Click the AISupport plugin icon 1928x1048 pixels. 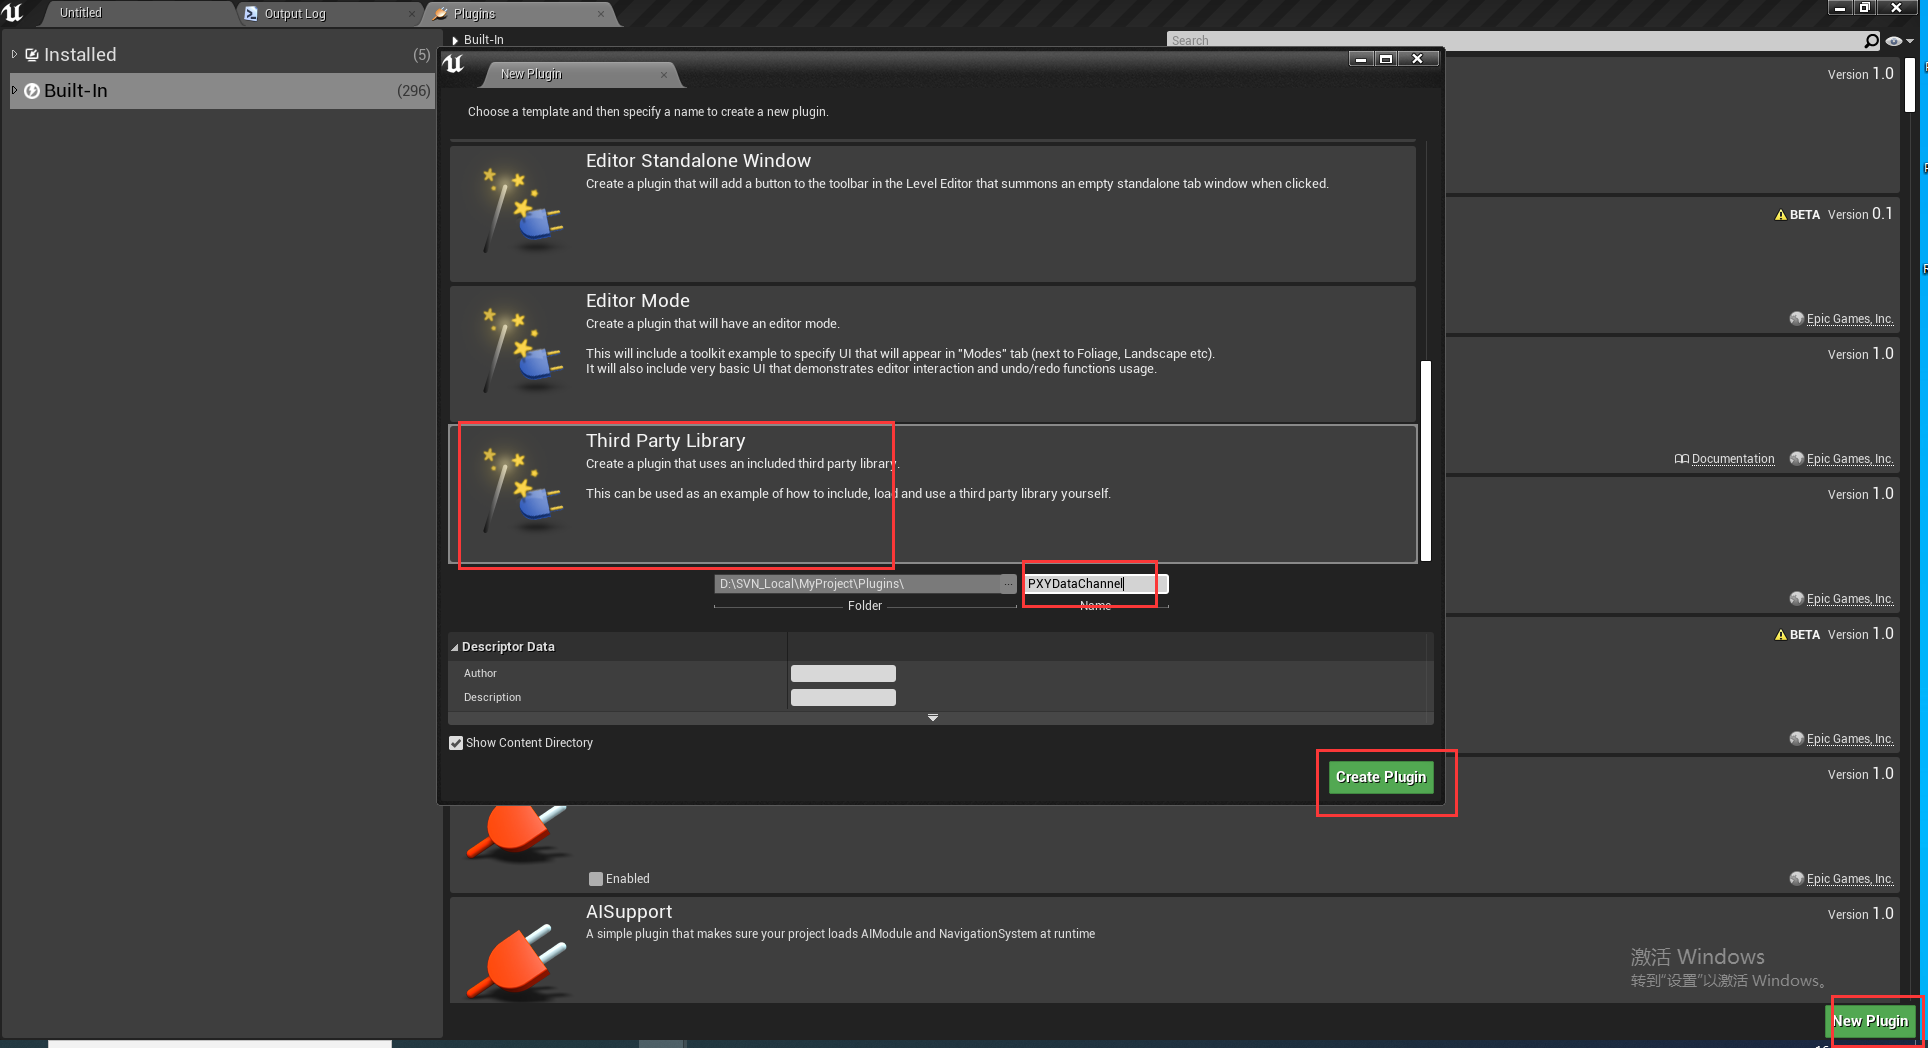click(517, 960)
